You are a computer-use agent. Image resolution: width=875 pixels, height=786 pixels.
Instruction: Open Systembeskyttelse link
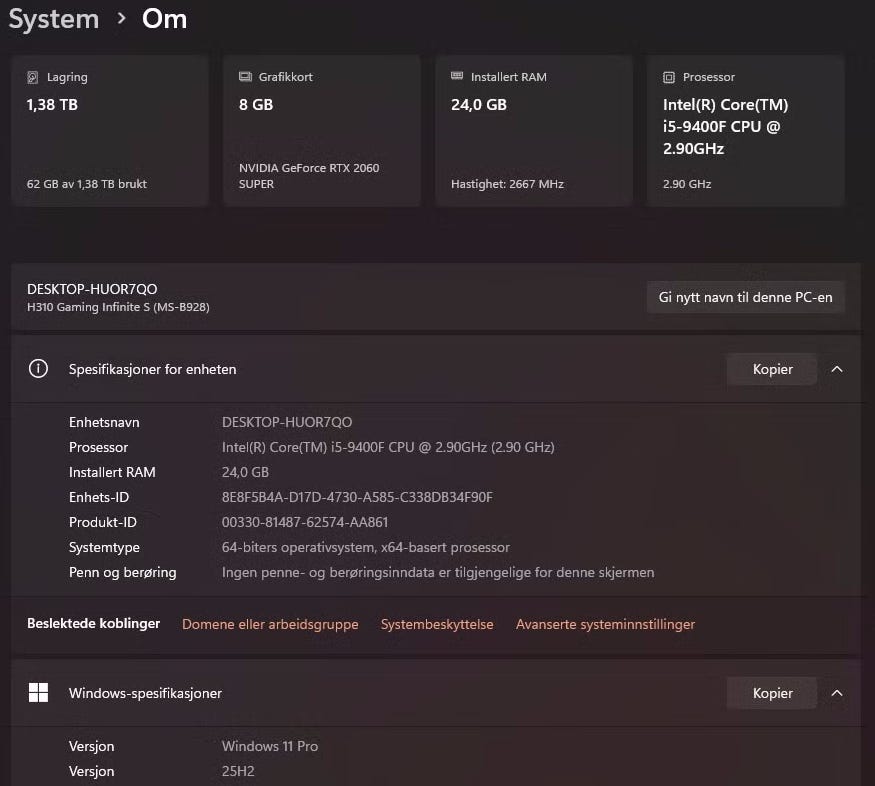coord(437,624)
